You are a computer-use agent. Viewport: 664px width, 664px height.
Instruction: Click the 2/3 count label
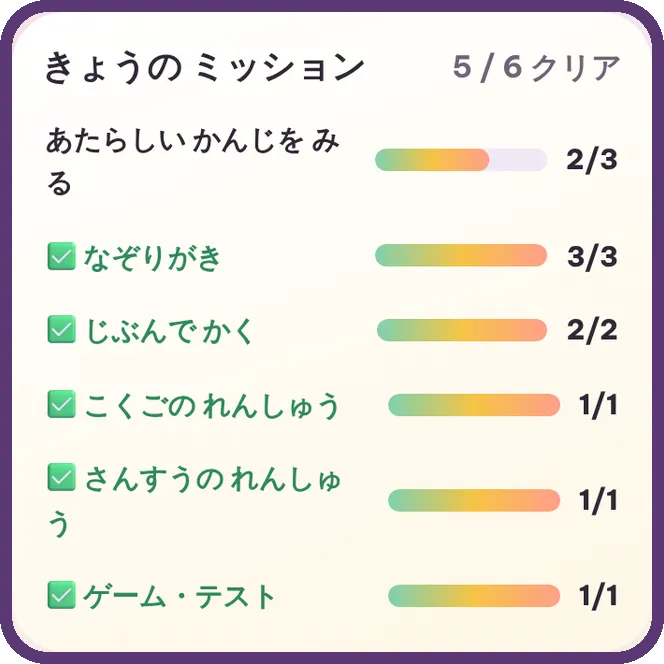click(592, 160)
